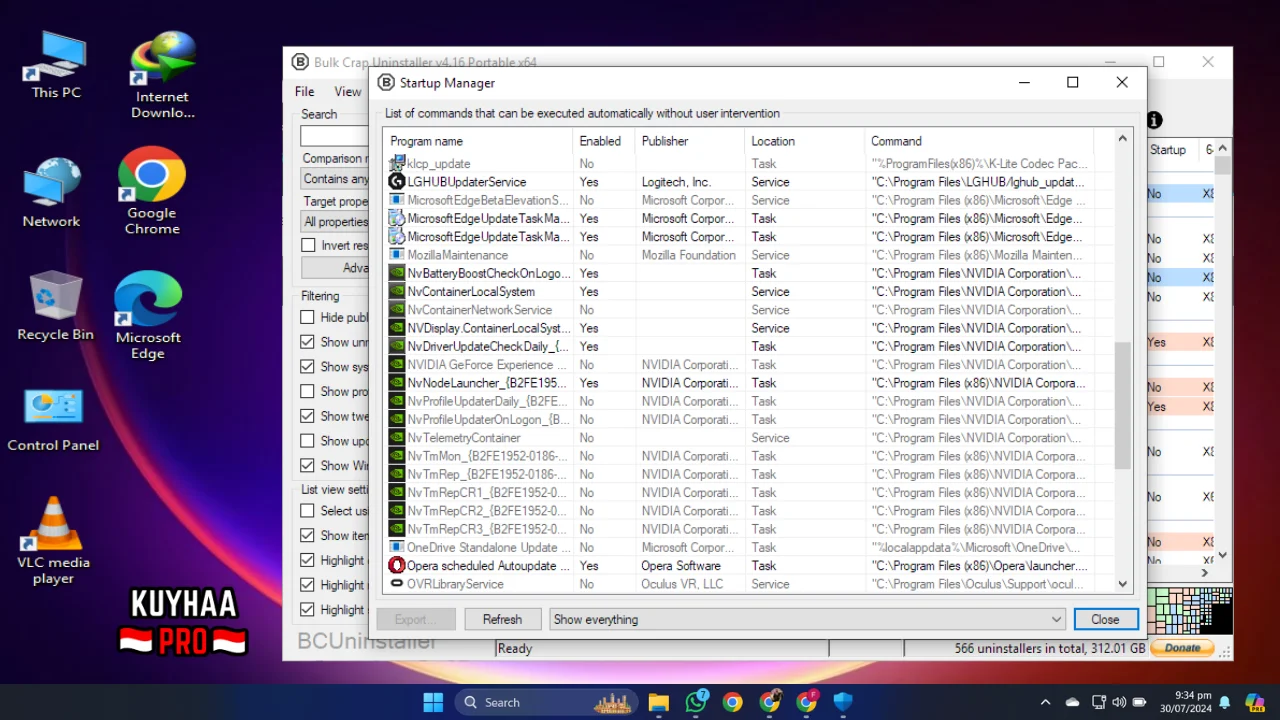1280x720 pixels.
Task: Open the Contains any comparison dropdown
Action: (335, 179)
